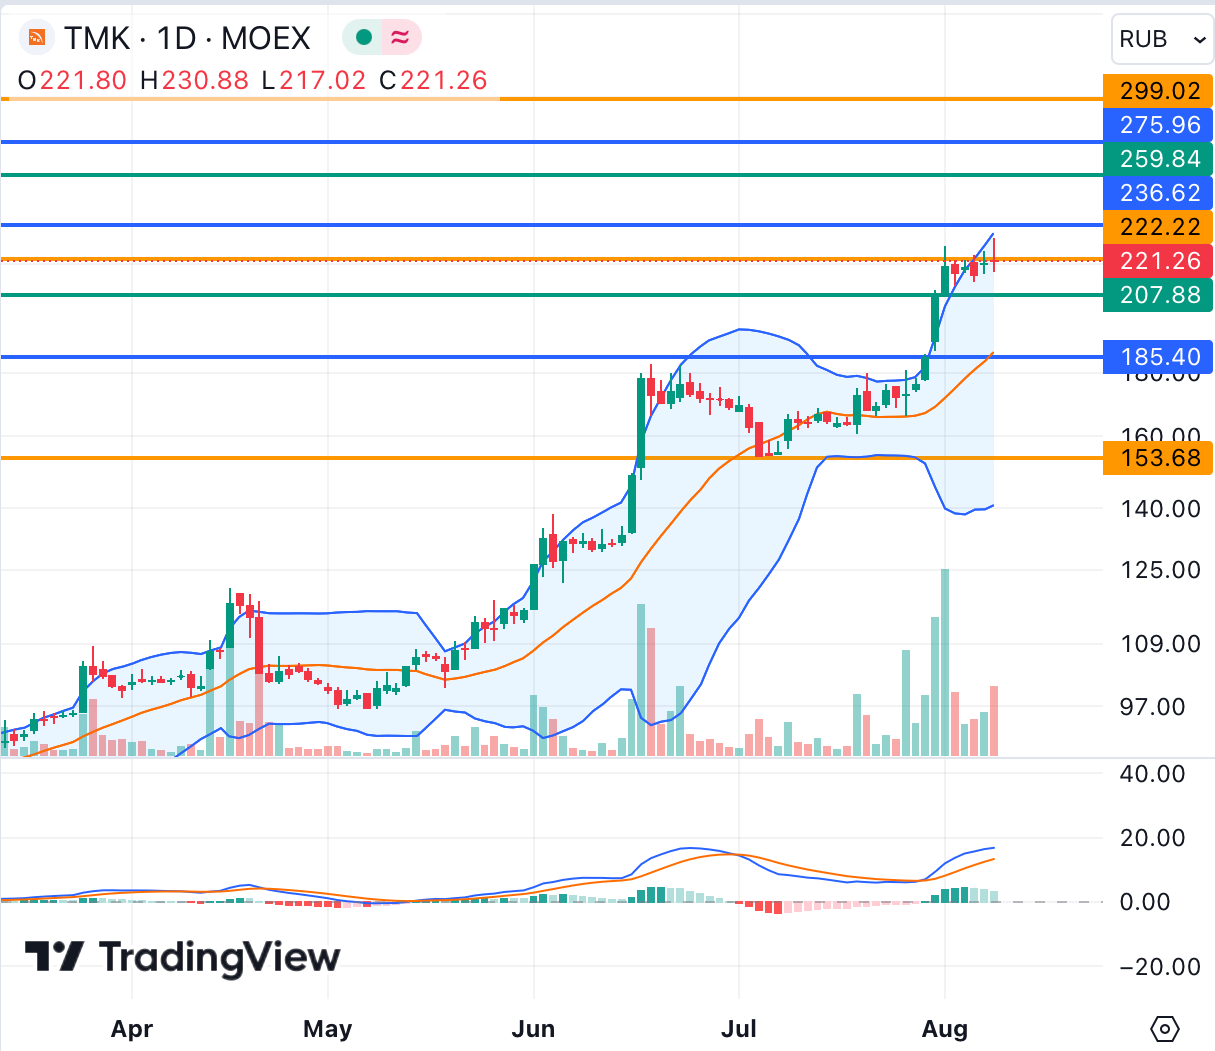
Task: Open chart settings hexagon icon
Action: click(1165, 1028)
